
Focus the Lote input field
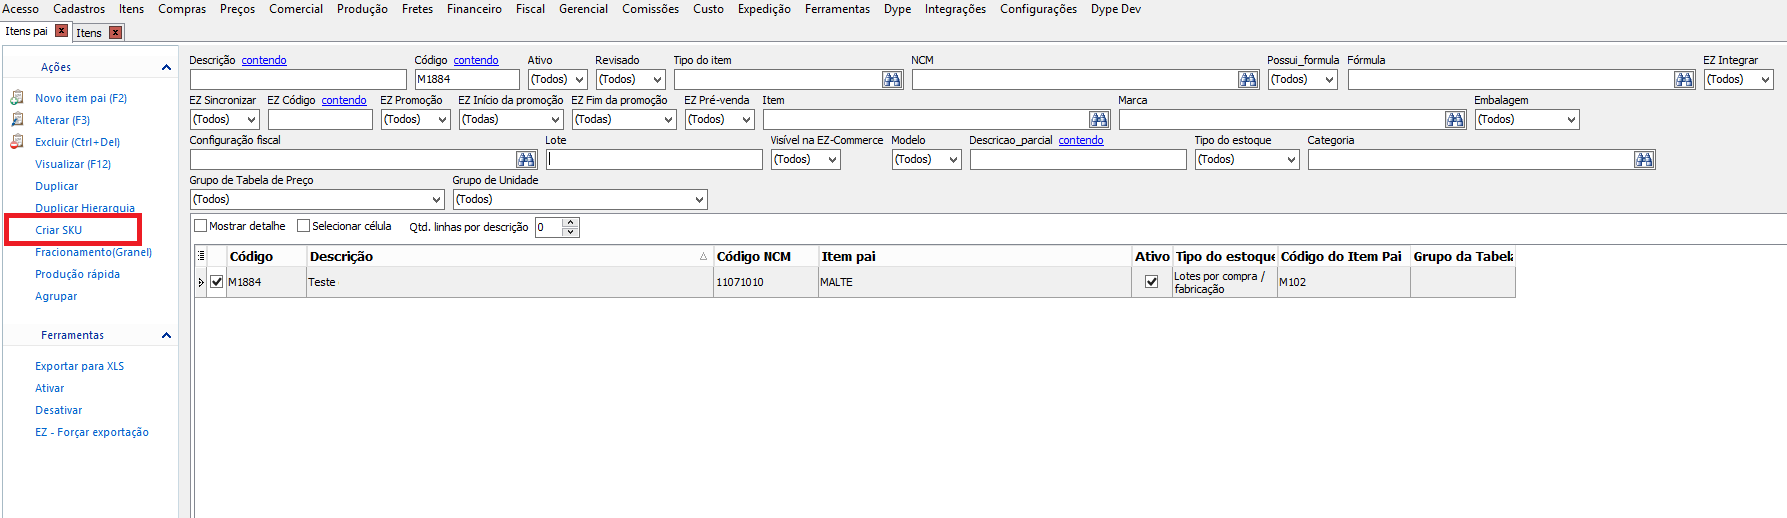pyautogui.click(x=654, y=159)
